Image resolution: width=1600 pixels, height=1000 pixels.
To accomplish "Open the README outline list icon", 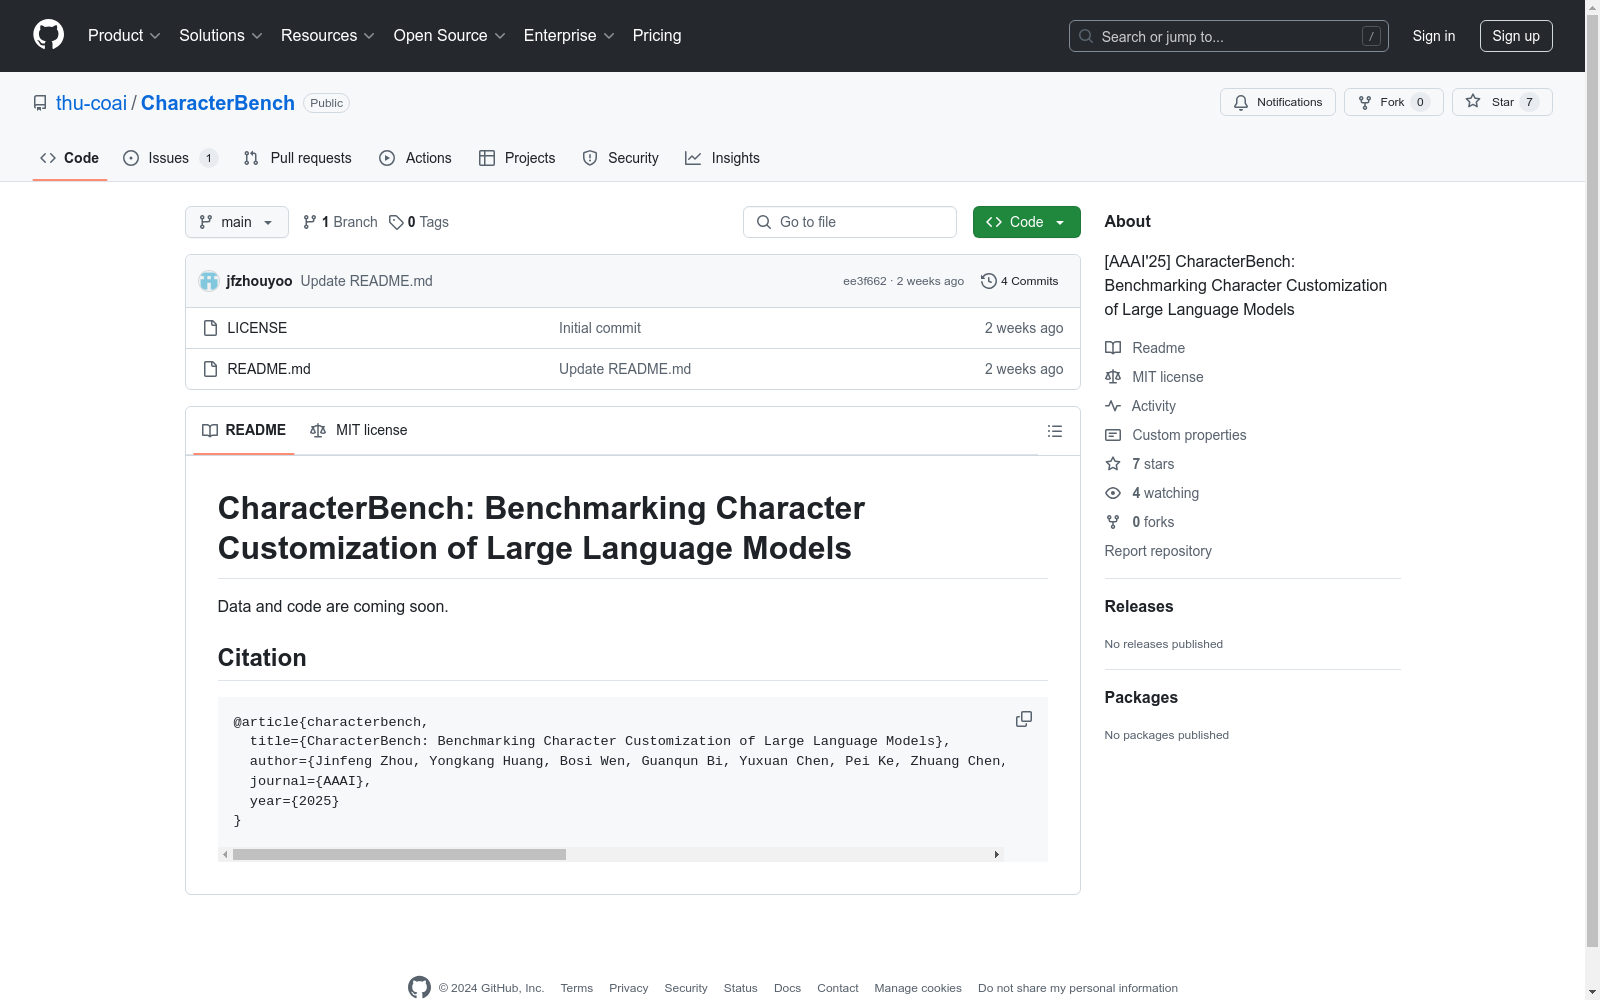I will [1055, 431].
